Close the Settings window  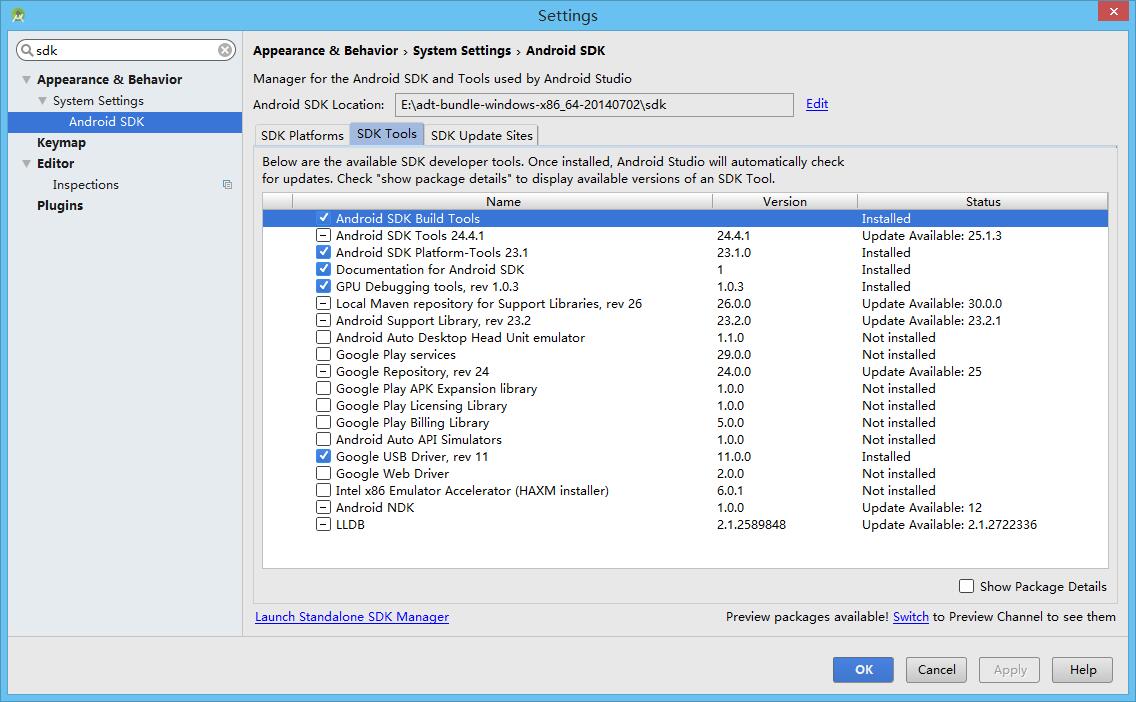point(1113,12)
